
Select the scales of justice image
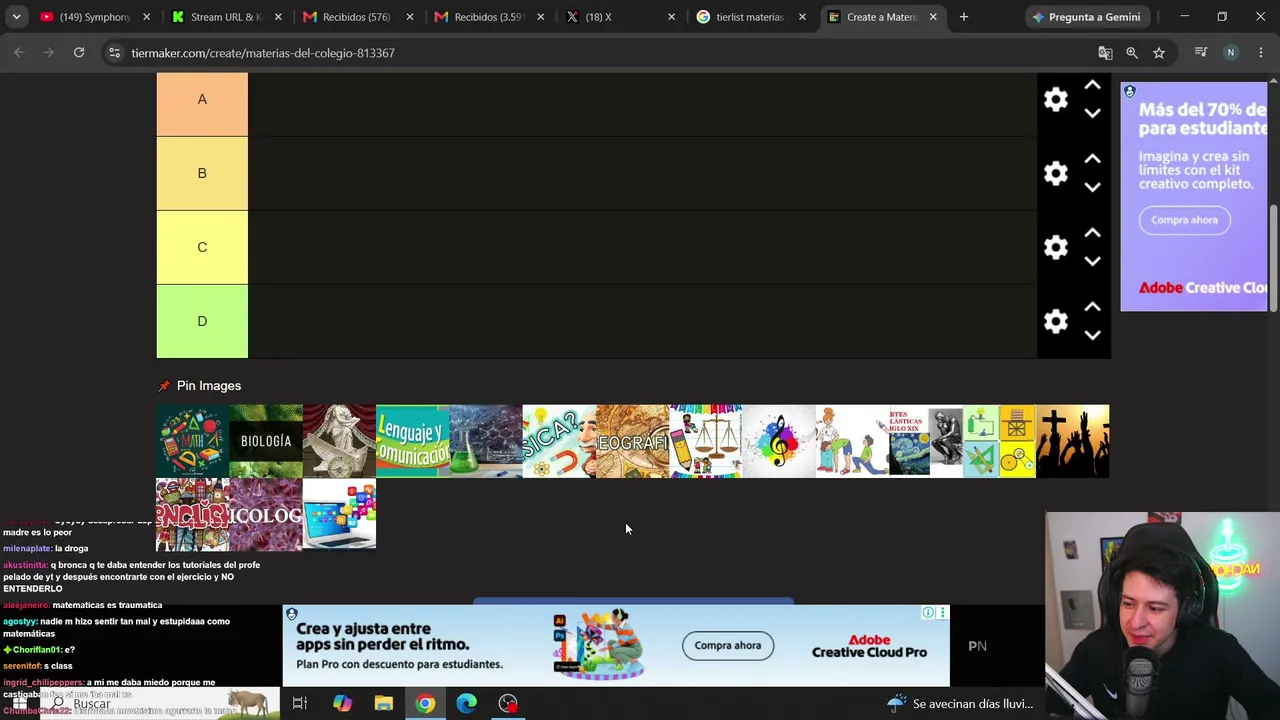pos(706,441)
